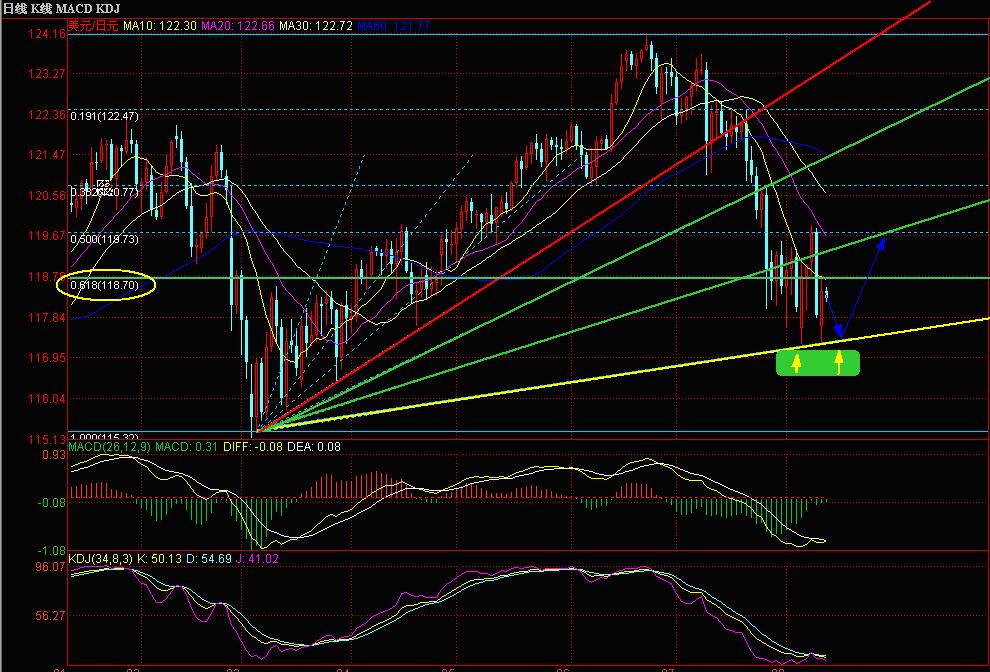Click the MACD(26,12,9) indicator parameters label
The width and height of the screenshot is (990, 672).
[109, 447]
